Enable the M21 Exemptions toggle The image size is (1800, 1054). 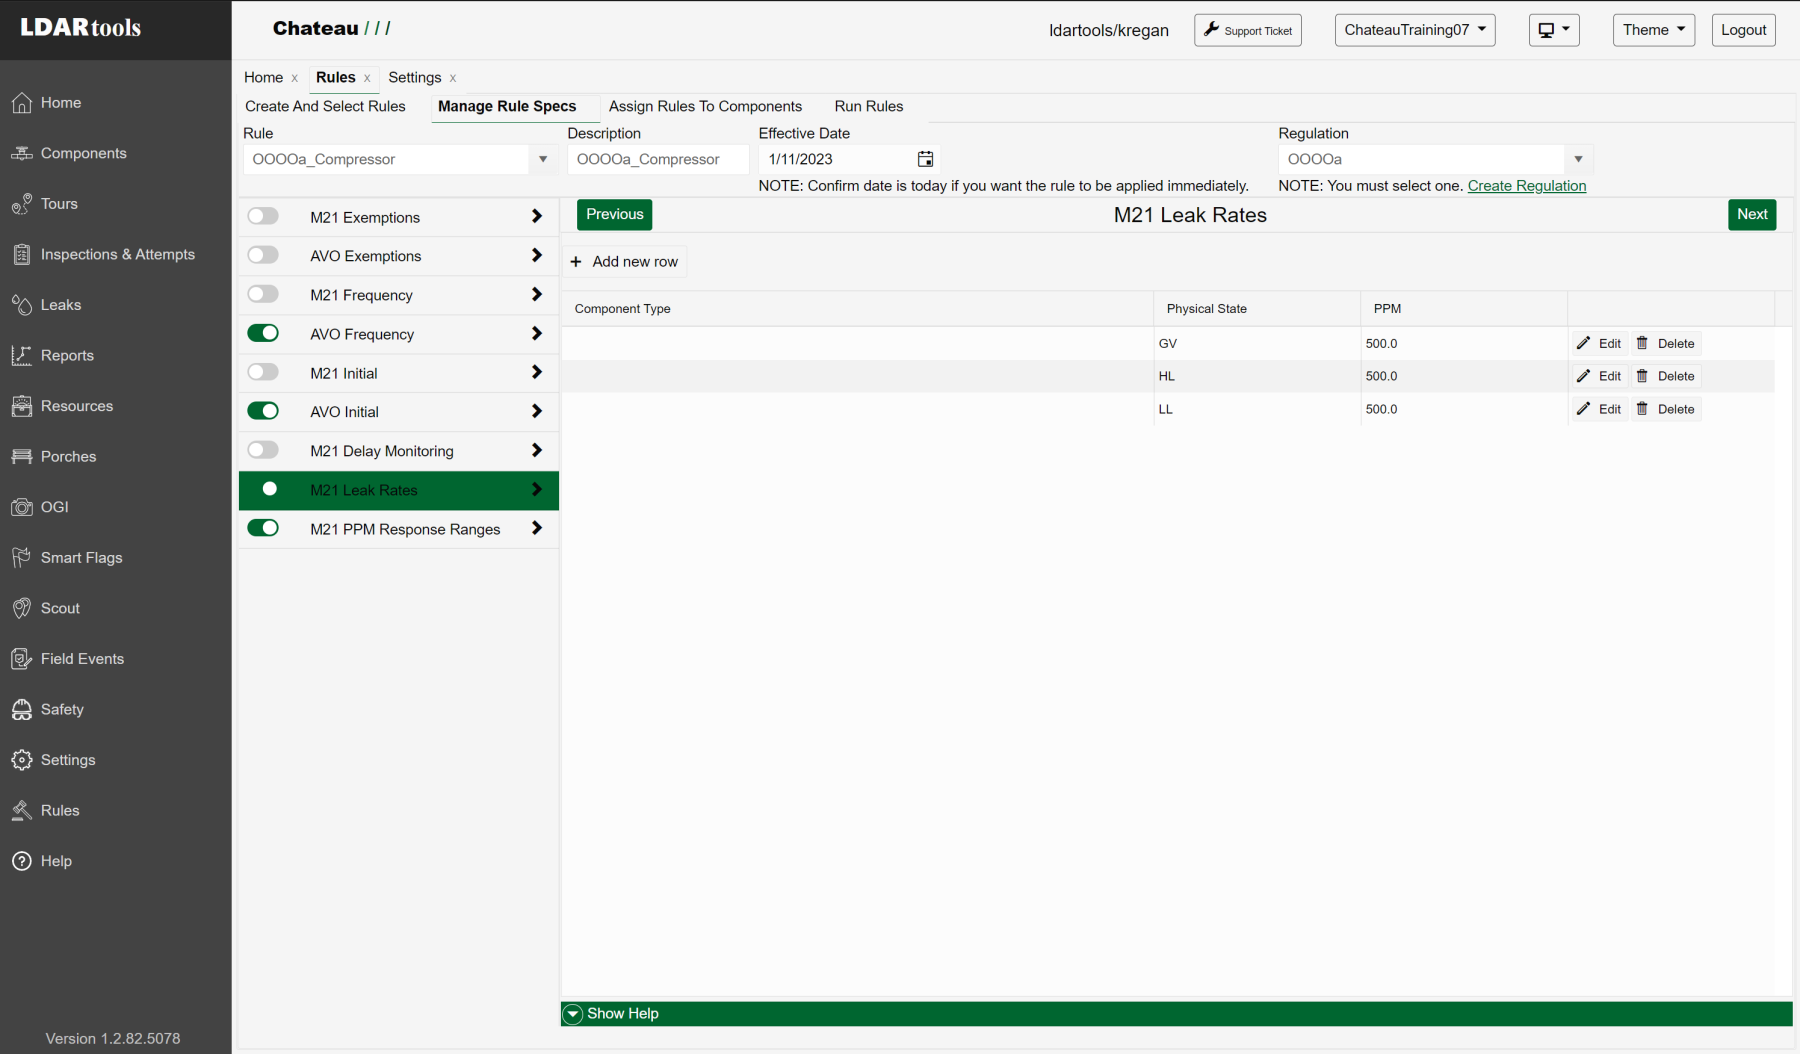[263, 216]
